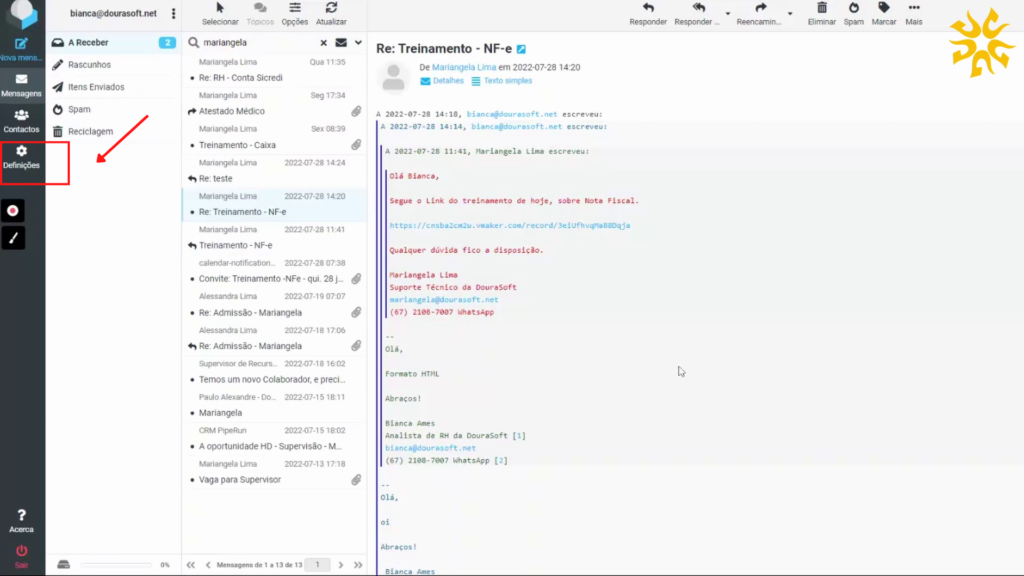Clear the mariangela search with X
Viewport: 1024px width, 576px height.
coord(323,43)
